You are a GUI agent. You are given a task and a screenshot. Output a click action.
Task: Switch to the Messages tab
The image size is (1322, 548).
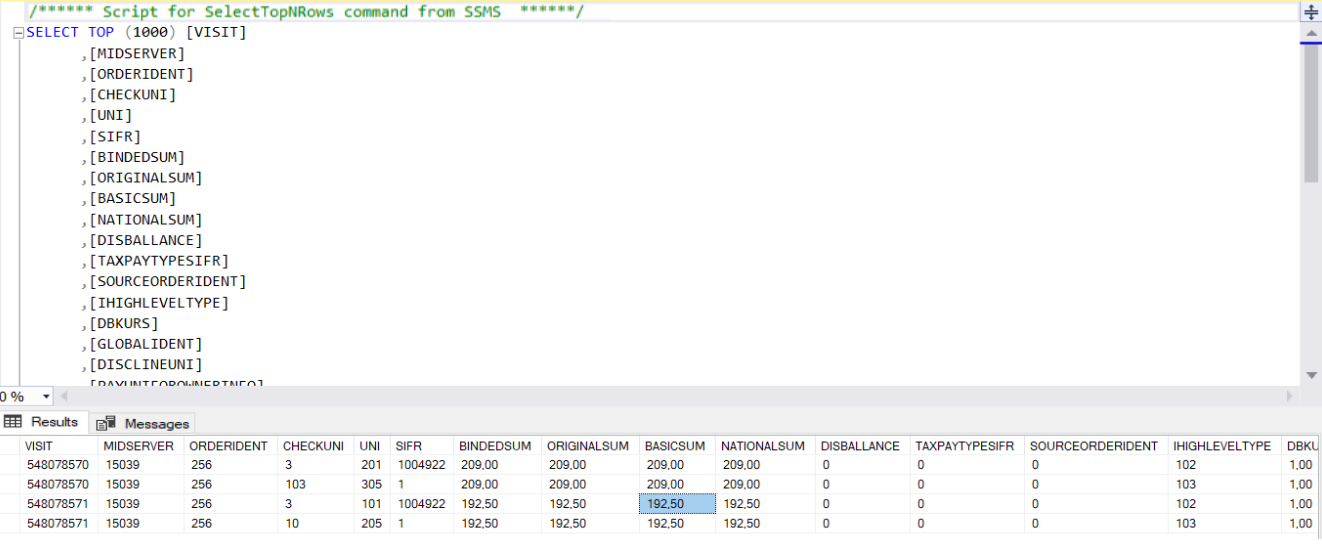tap(143, 424)
